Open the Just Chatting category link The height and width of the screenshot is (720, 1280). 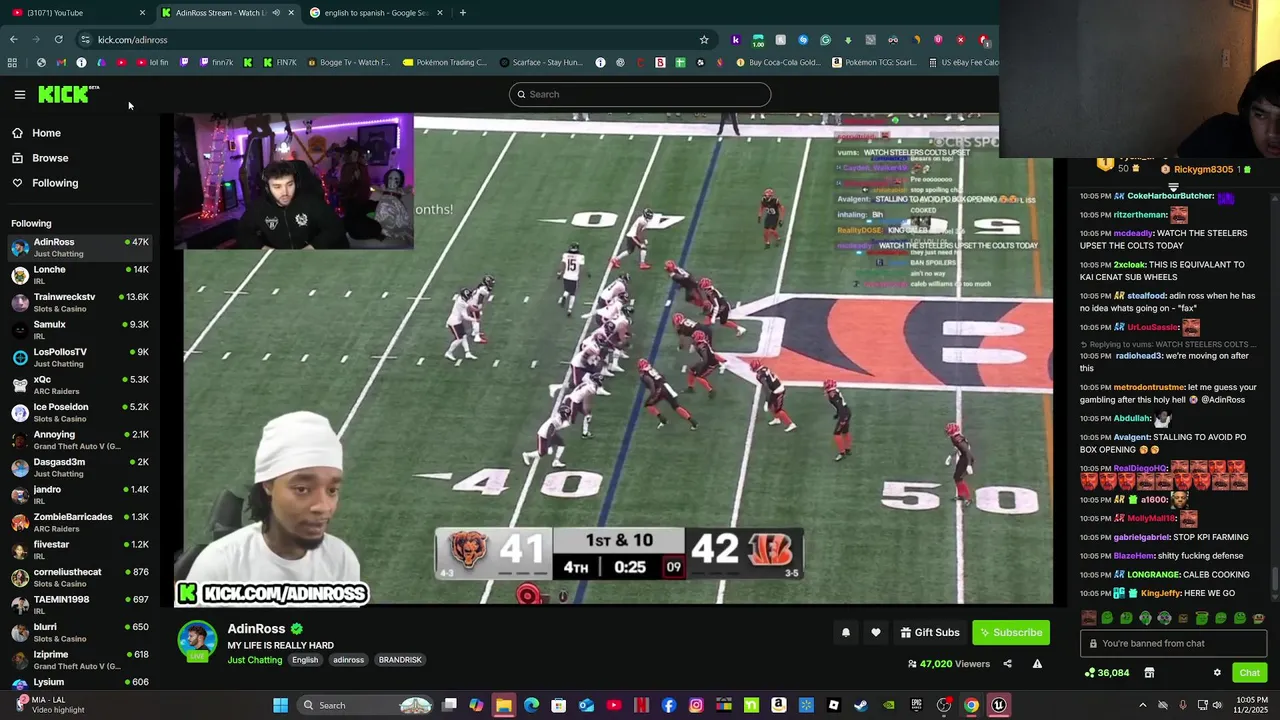point(255,660)
